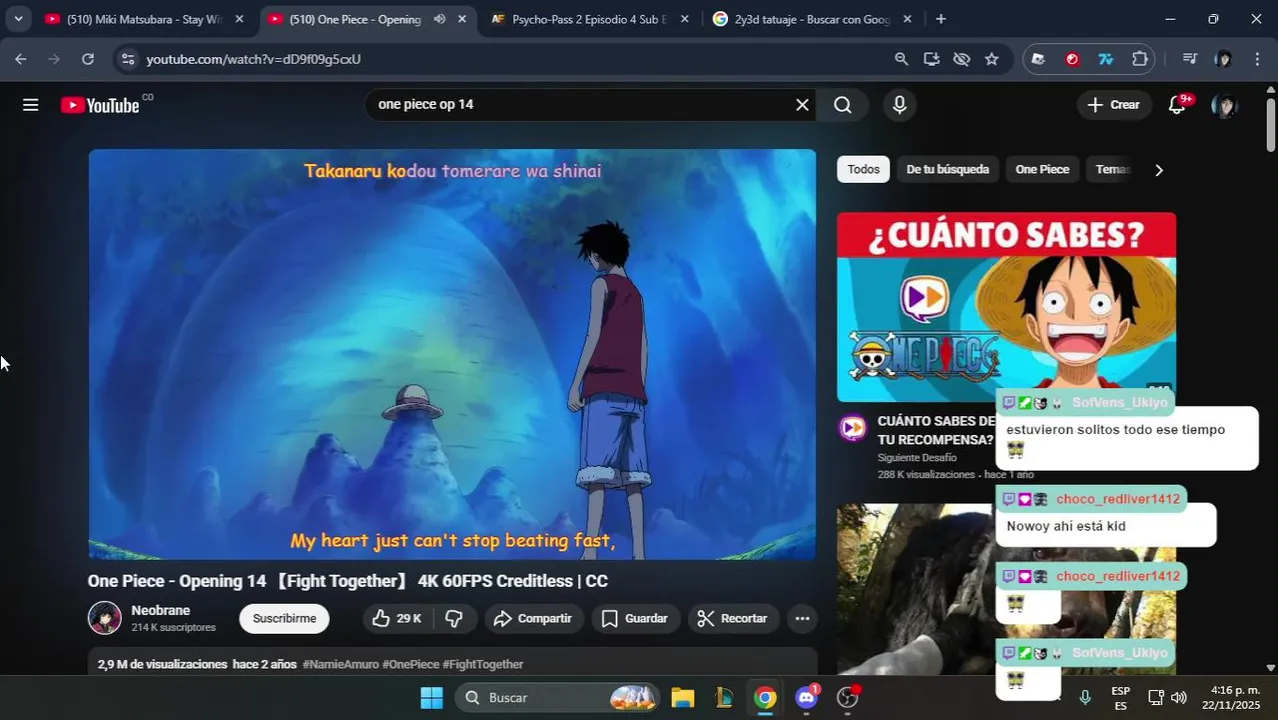Open the Neobrane channel name link

[160, 611]
